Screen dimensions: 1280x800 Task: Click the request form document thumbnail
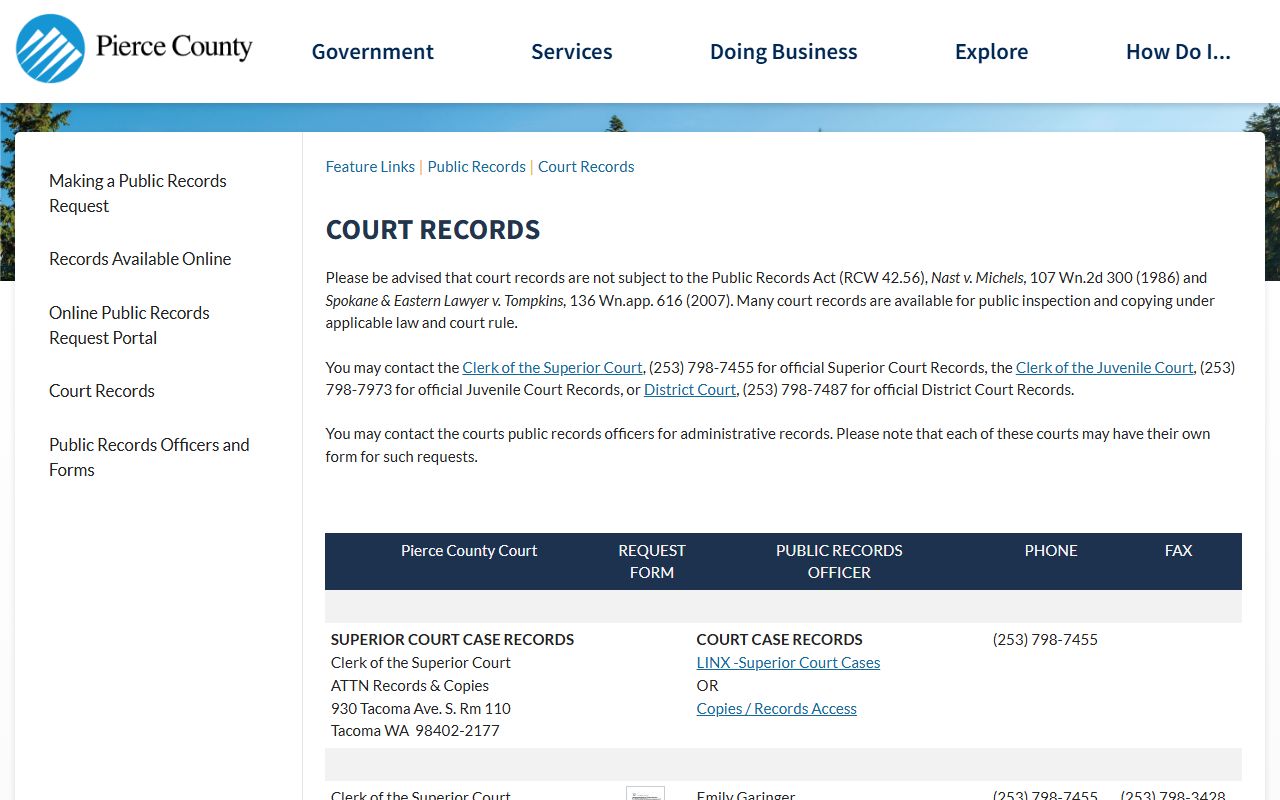point(645,793)
